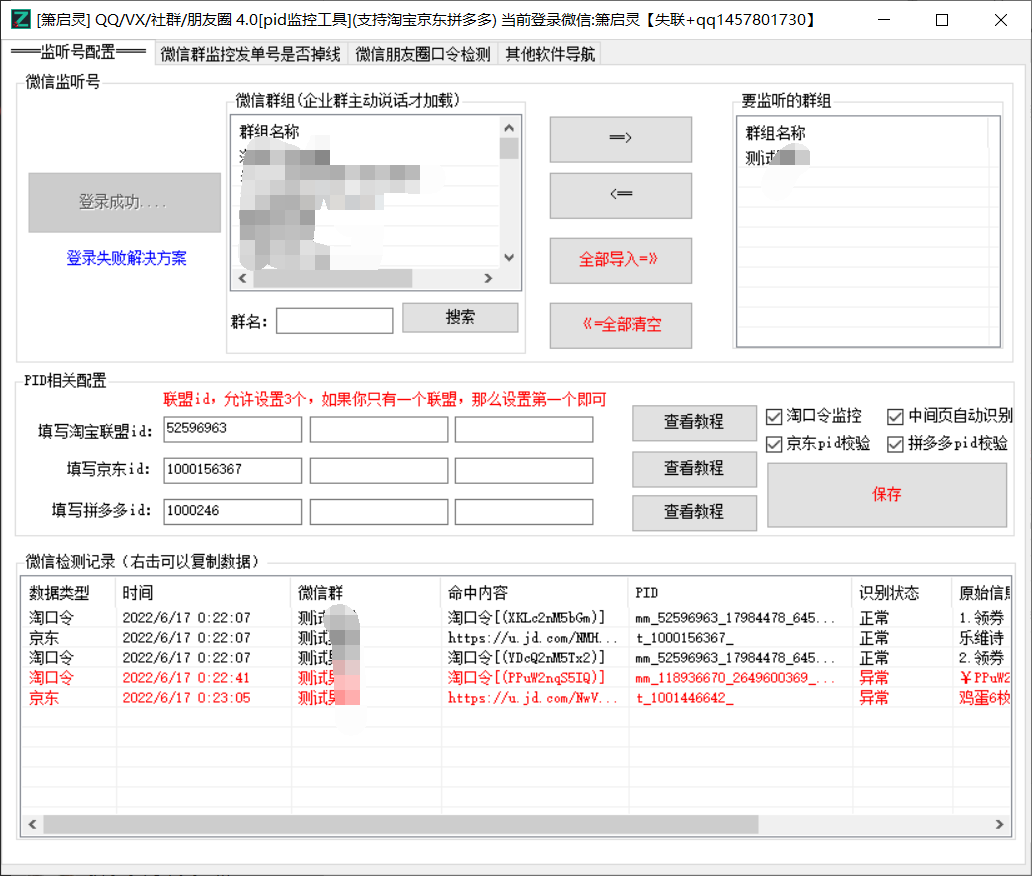The width and height of the screenshot is (1032, 876).
Task: Click time cell 2022/6/17 0:22:41
Action: click(186, 678)
